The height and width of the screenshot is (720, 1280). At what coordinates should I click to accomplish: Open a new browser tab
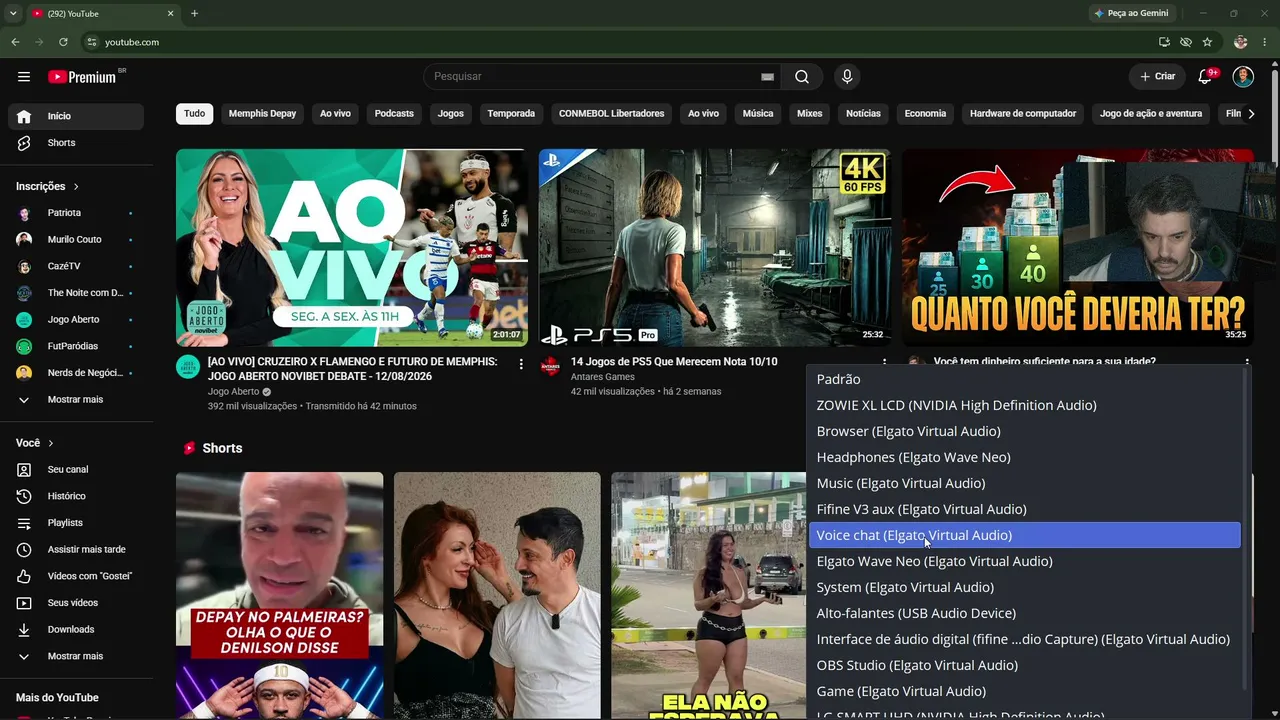(194, 13)
